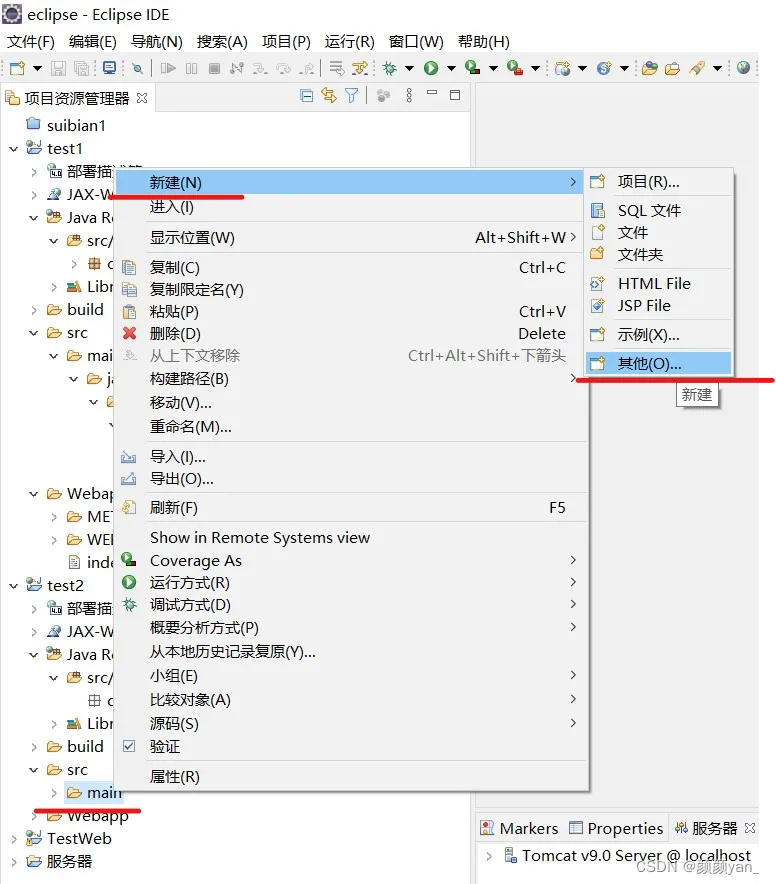This screenshot has width=776, height=884.
Task: Collapse the test2 project node
Action: (14, 586)
